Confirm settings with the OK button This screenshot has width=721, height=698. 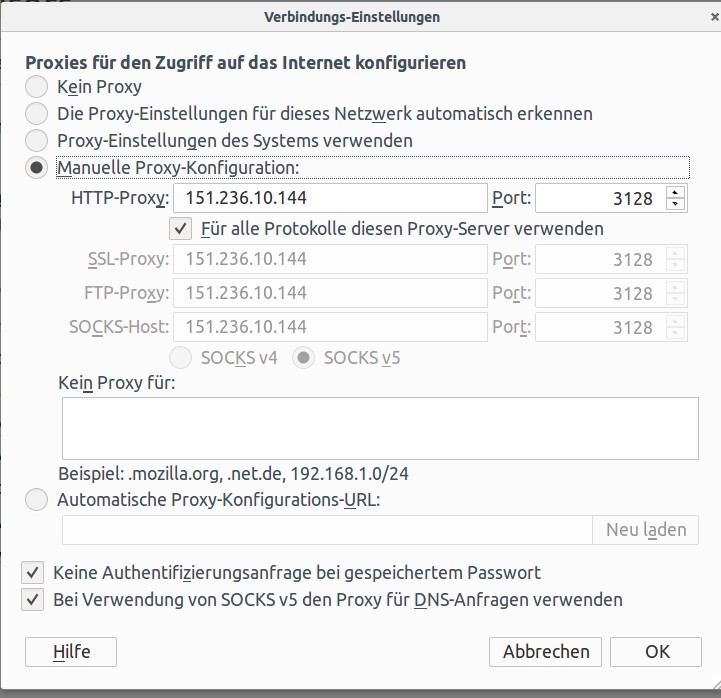[x=656, y=652]
